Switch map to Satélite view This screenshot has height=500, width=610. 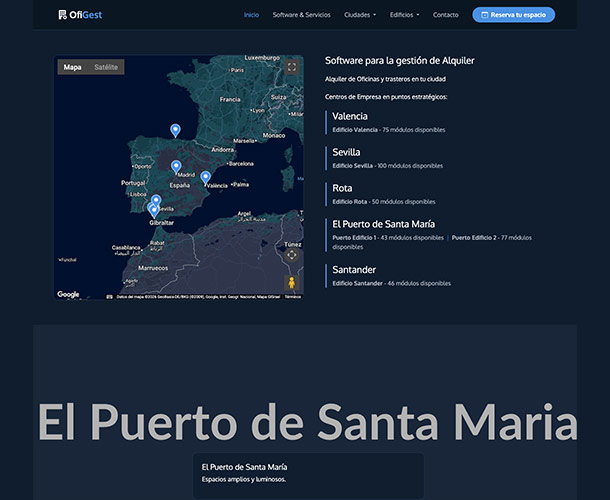point(106,67)
